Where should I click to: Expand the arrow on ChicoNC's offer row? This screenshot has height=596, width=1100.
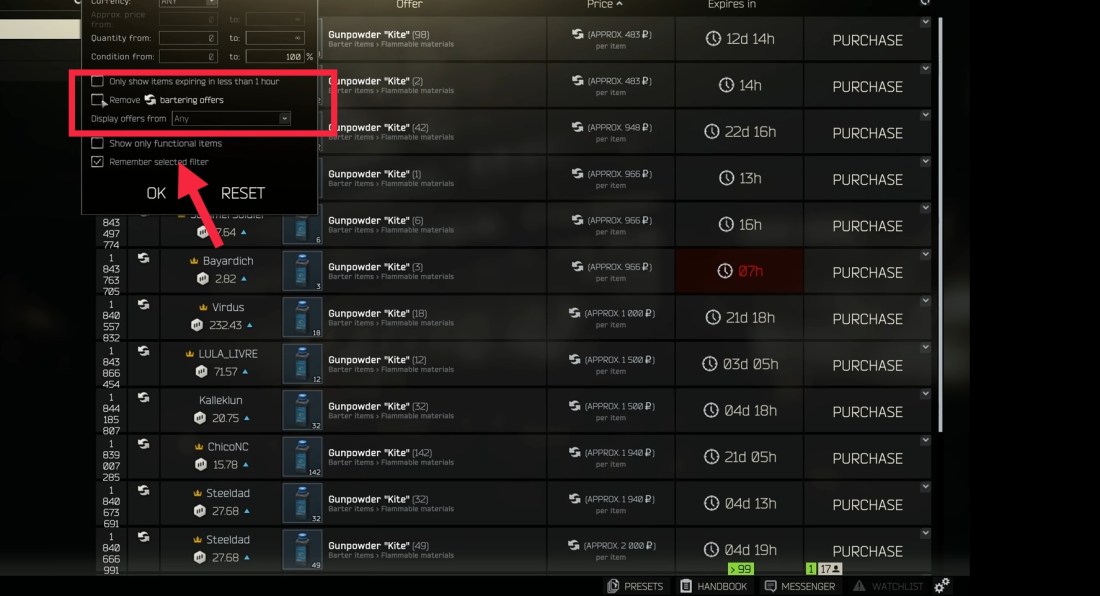click(925, 440)
